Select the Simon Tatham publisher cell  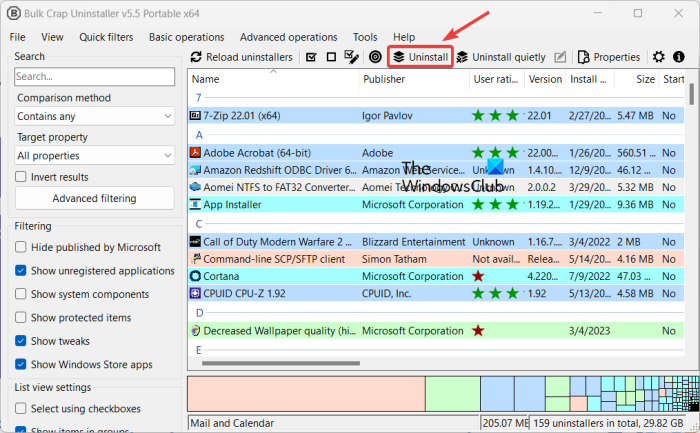[x=394, y=259]
